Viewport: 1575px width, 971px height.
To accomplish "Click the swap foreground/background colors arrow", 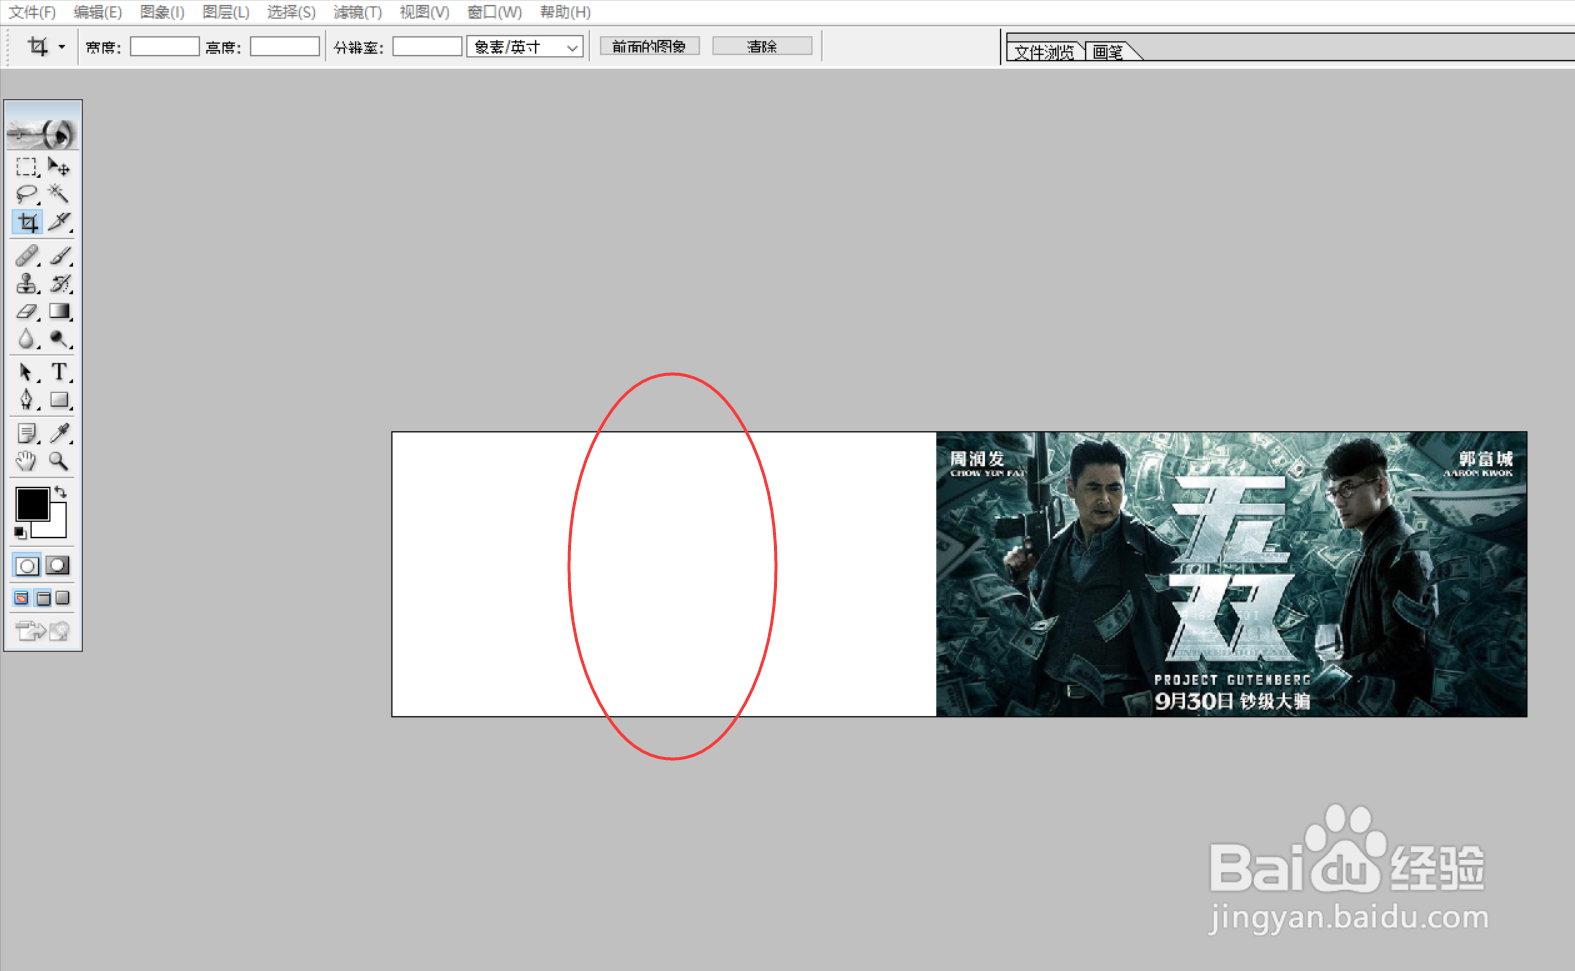I will click(x=60, y=492).
